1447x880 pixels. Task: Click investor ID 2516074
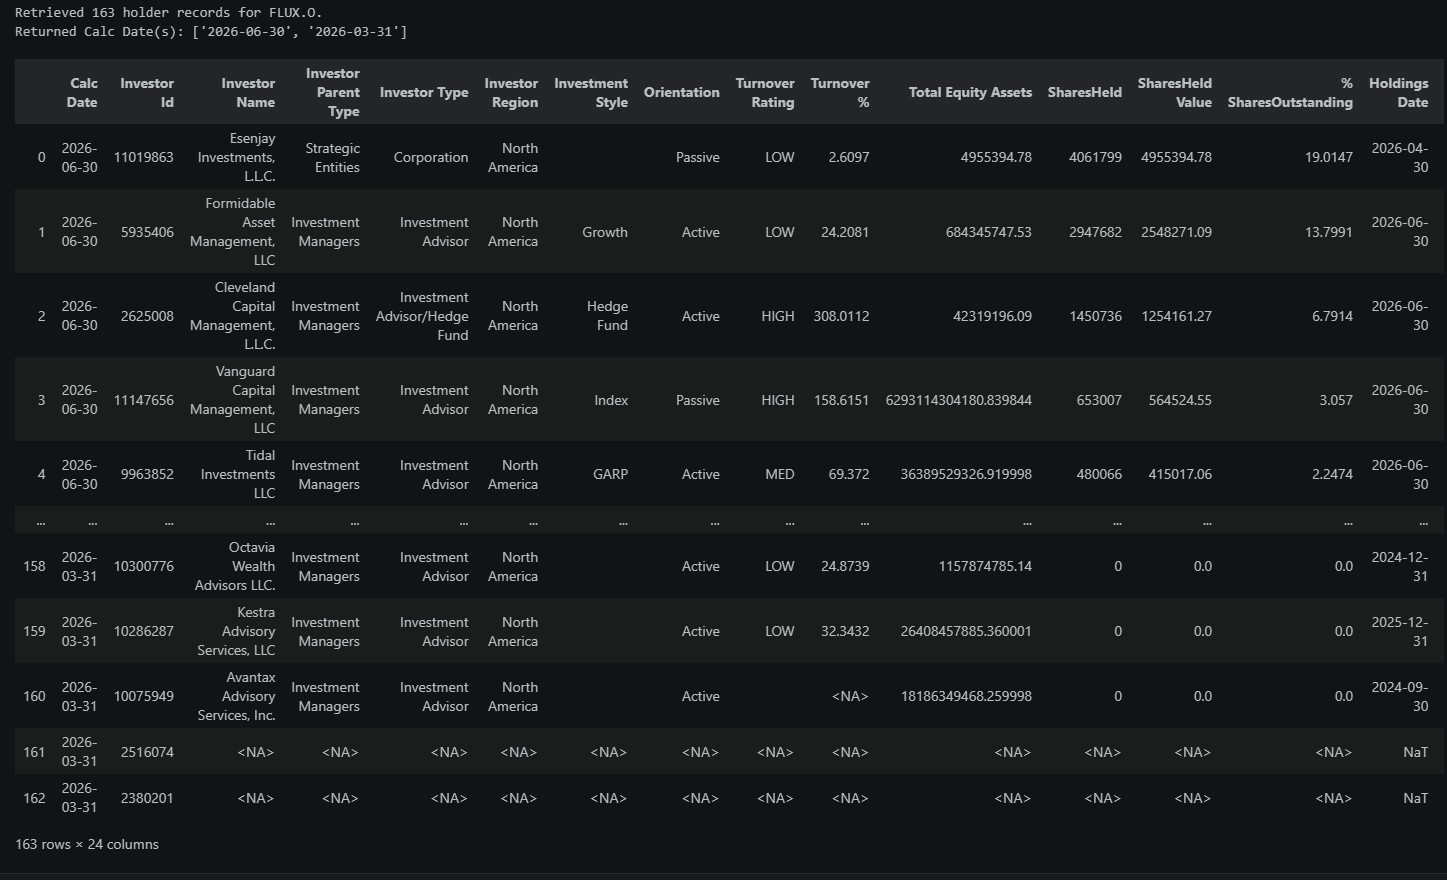147,752
